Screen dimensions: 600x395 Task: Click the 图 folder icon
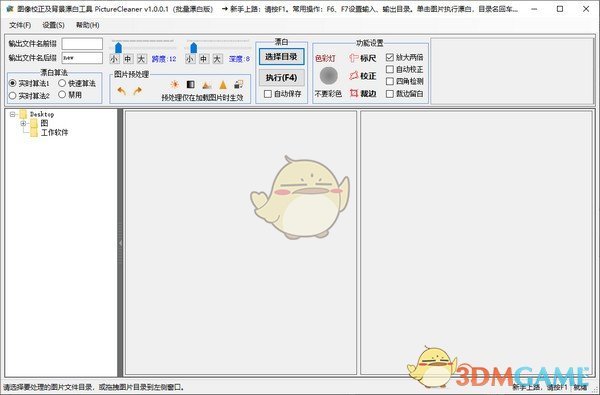(34, 123)
